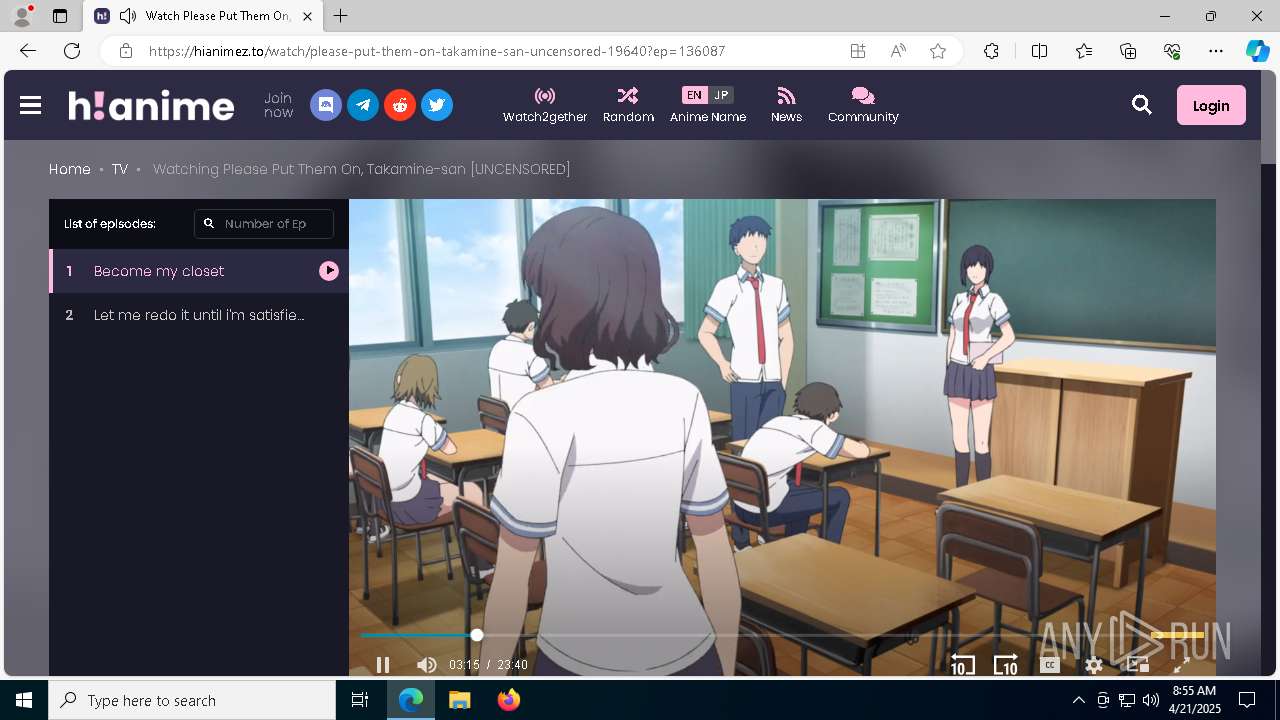Open the Twitter join link
This screenshot has width=1280, height=720.
coord(437,105)
